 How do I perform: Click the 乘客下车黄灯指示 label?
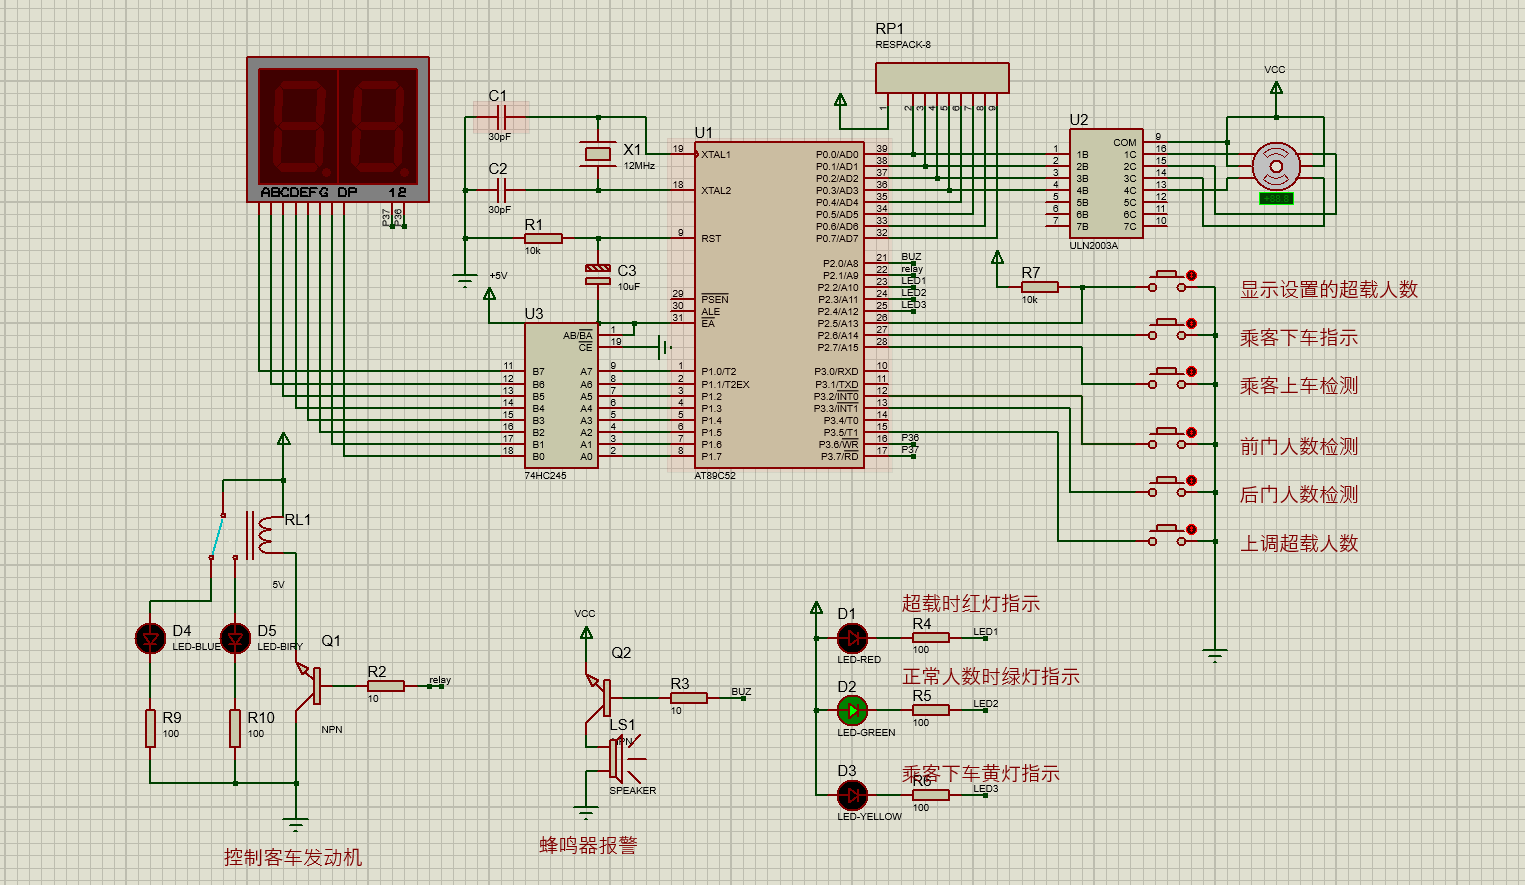click(x=981, y=773)
